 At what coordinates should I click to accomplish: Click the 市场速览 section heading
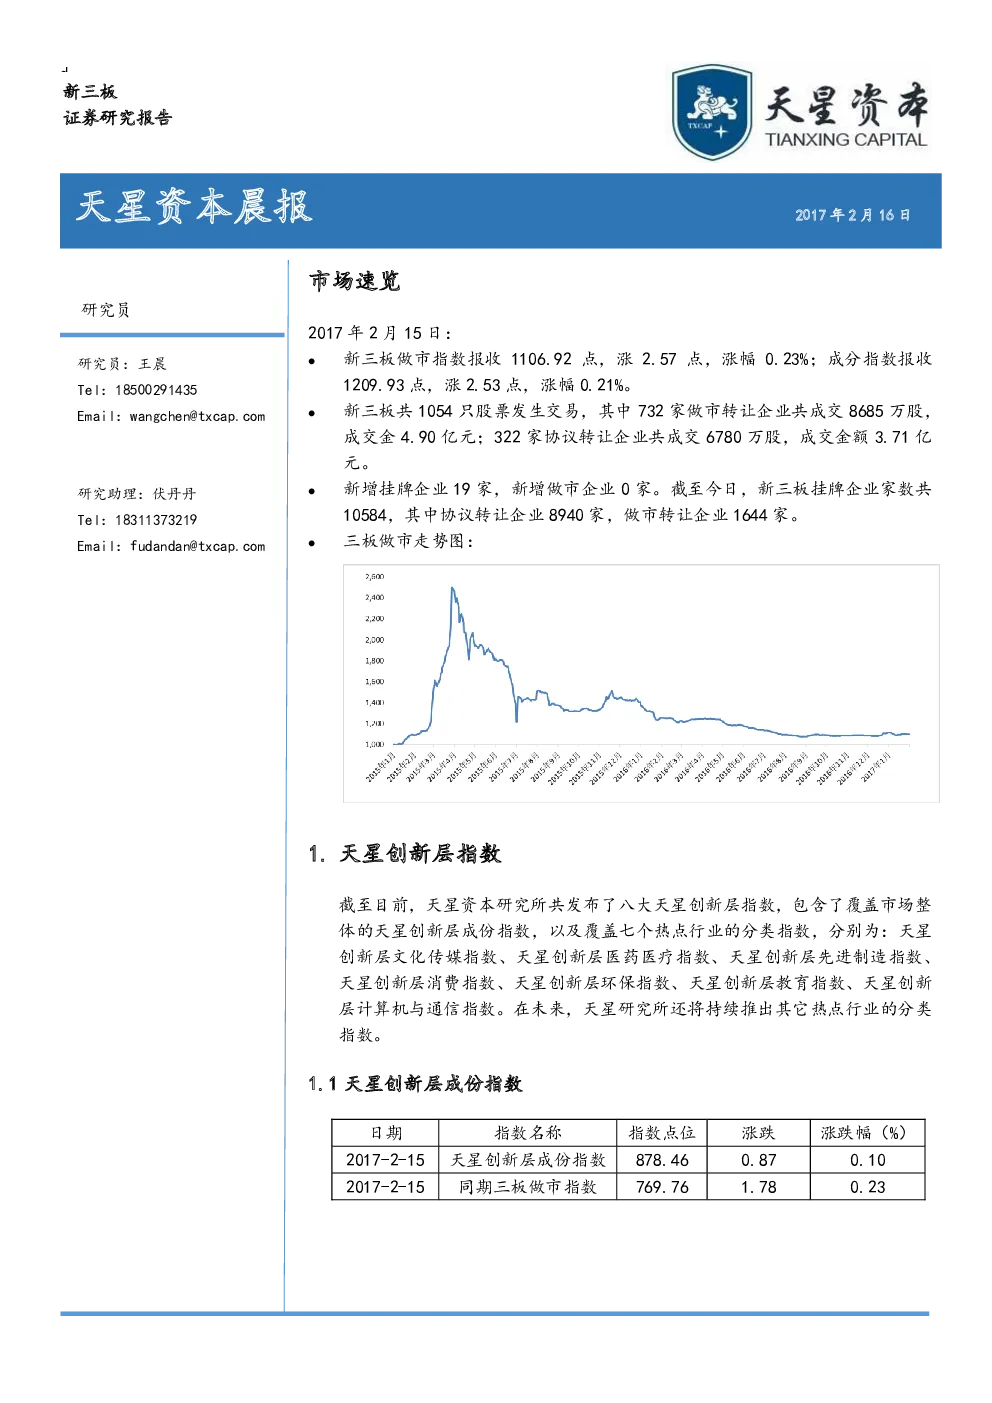click(354, 281)
